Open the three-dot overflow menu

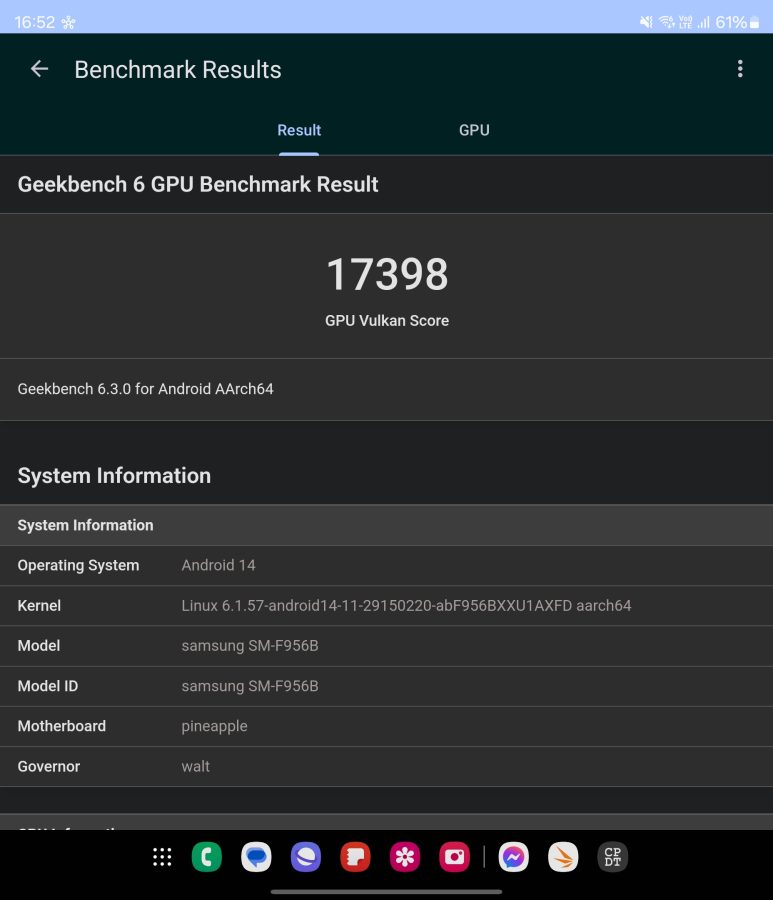740,69
